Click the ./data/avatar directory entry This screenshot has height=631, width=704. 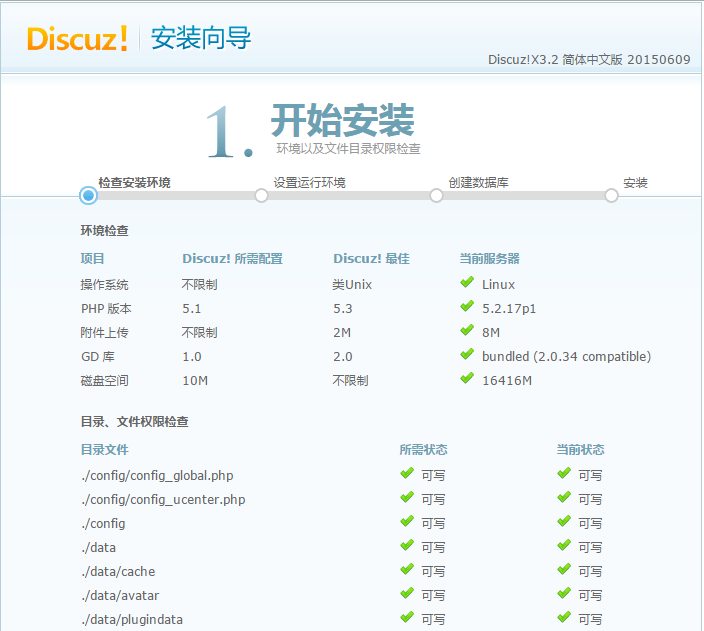[119, 595]
